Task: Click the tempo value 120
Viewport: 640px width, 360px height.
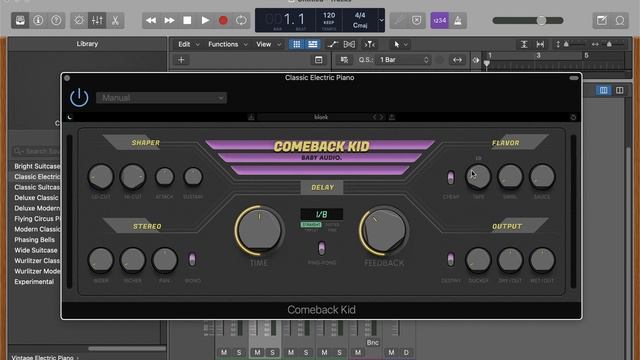Action: [329, 15]
